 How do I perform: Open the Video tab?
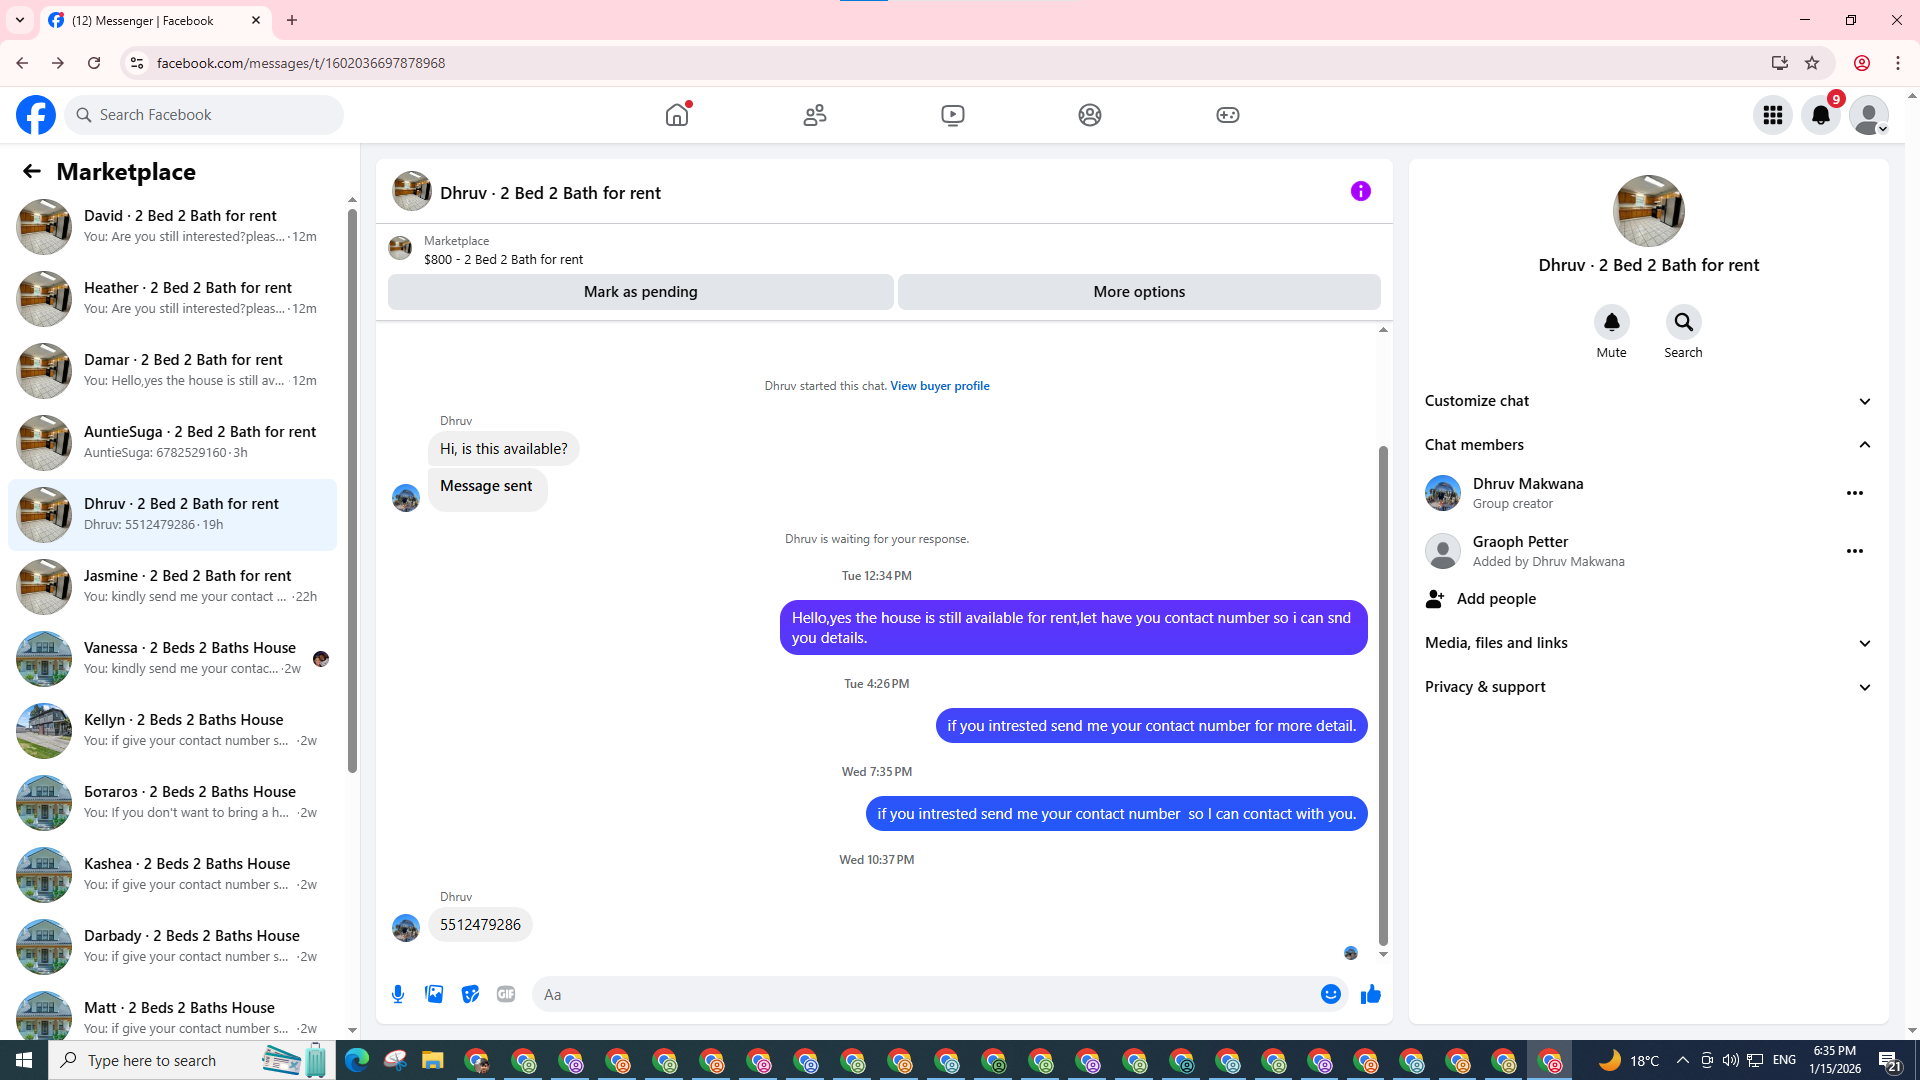[x=952, y=115]
